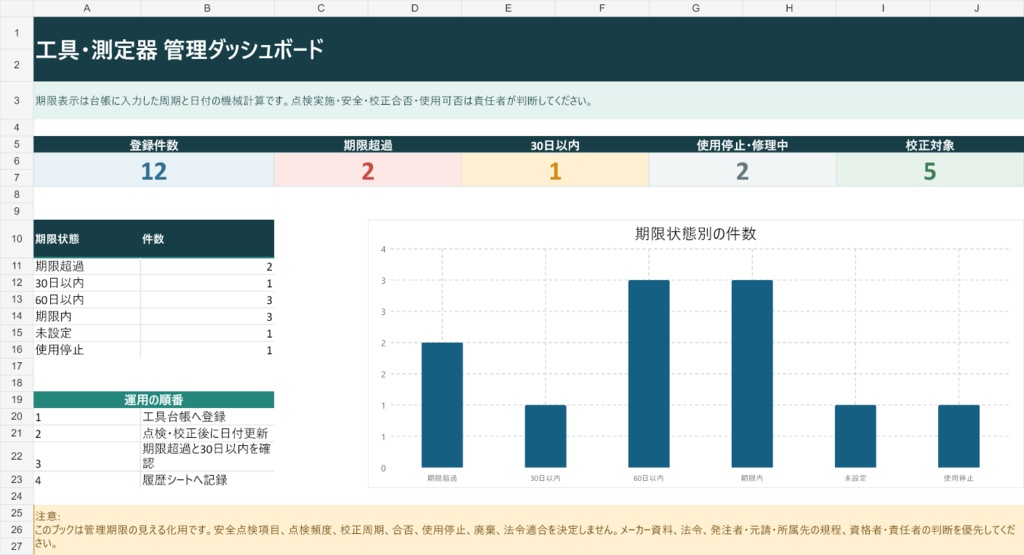Click the 期限内 cell in row 14
Image resolution: width=1024 pixels, height=555 pixels.
[87, 316]
